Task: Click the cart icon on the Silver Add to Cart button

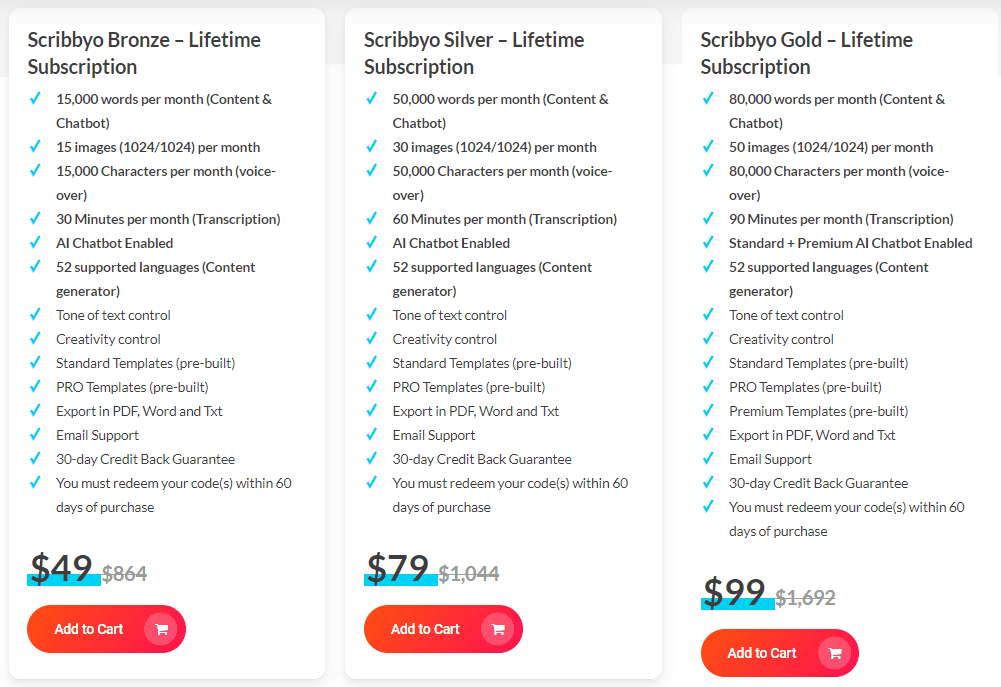Action: [498, 629]
